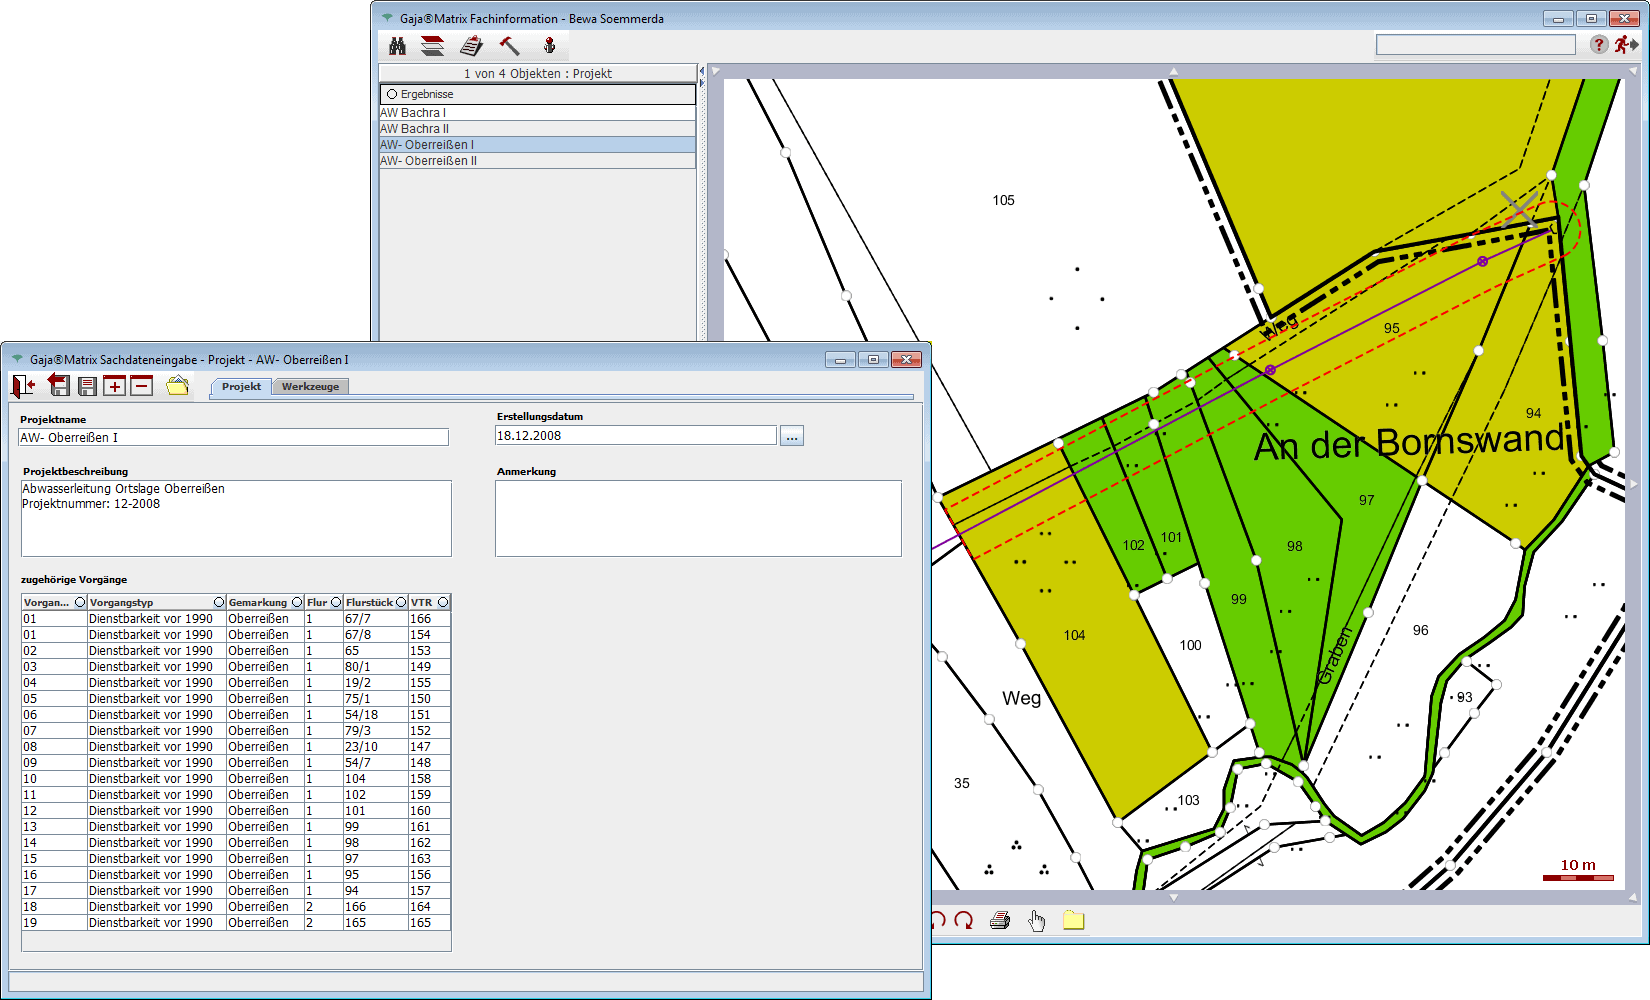Select the hand pan tool
Image resolution: width=1650 pixels, height=1000 pixels.
(1036, 921)
